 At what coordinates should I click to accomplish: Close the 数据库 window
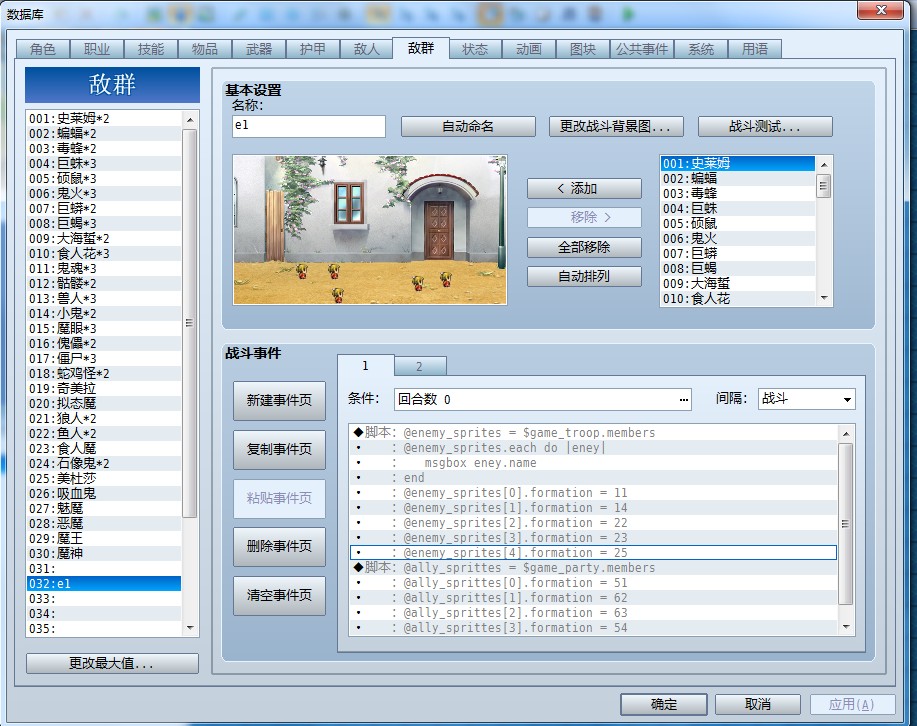point(881,10)
